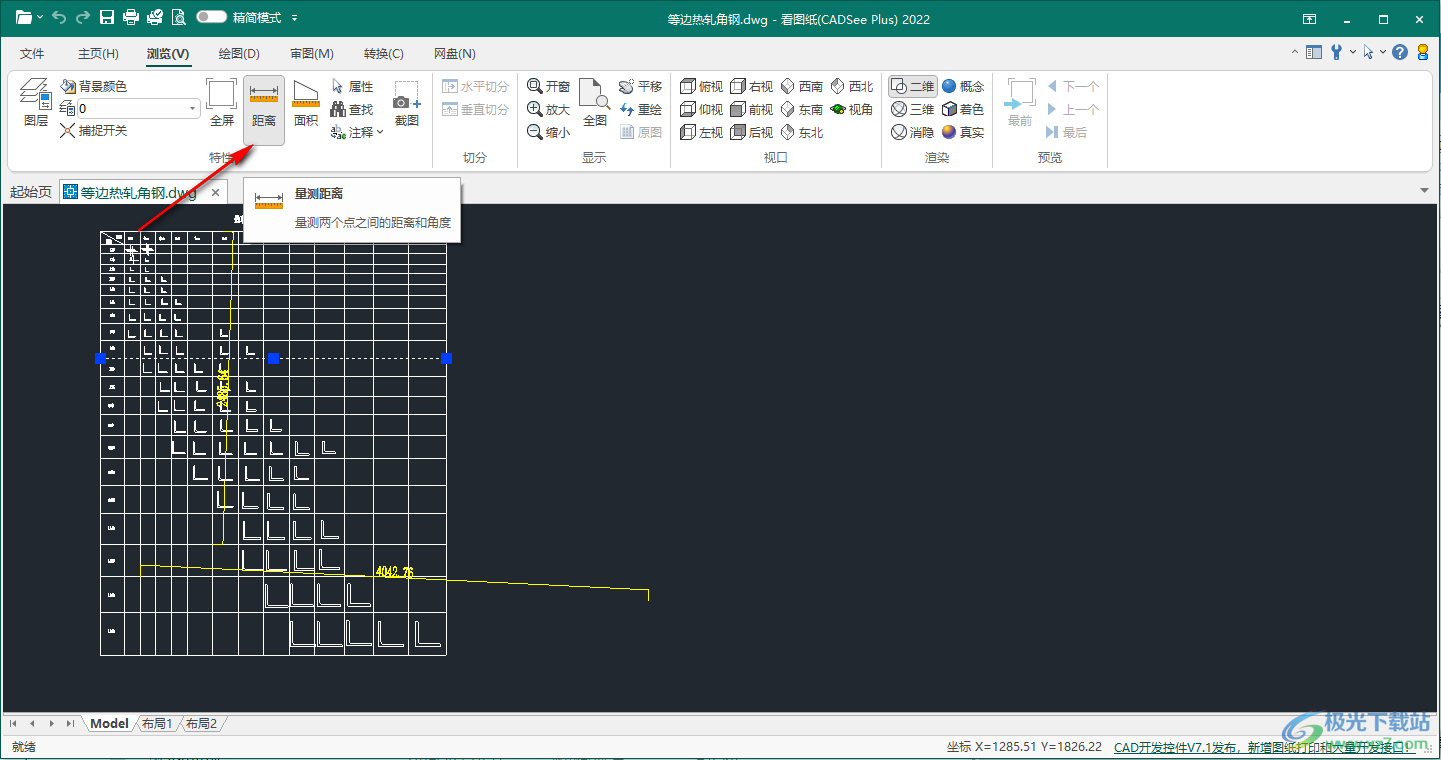Select 着色 shaded render mode

tap(963, 110)
